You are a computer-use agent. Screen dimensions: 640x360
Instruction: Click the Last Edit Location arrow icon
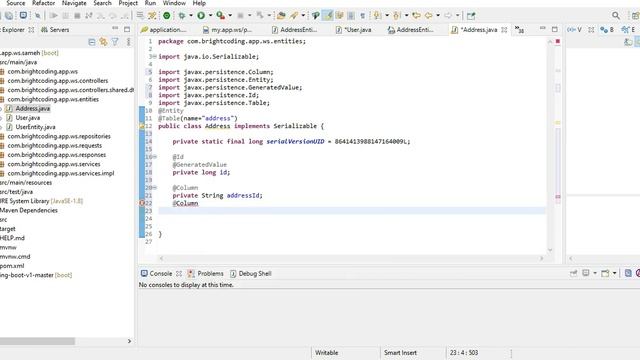[416, 16]
